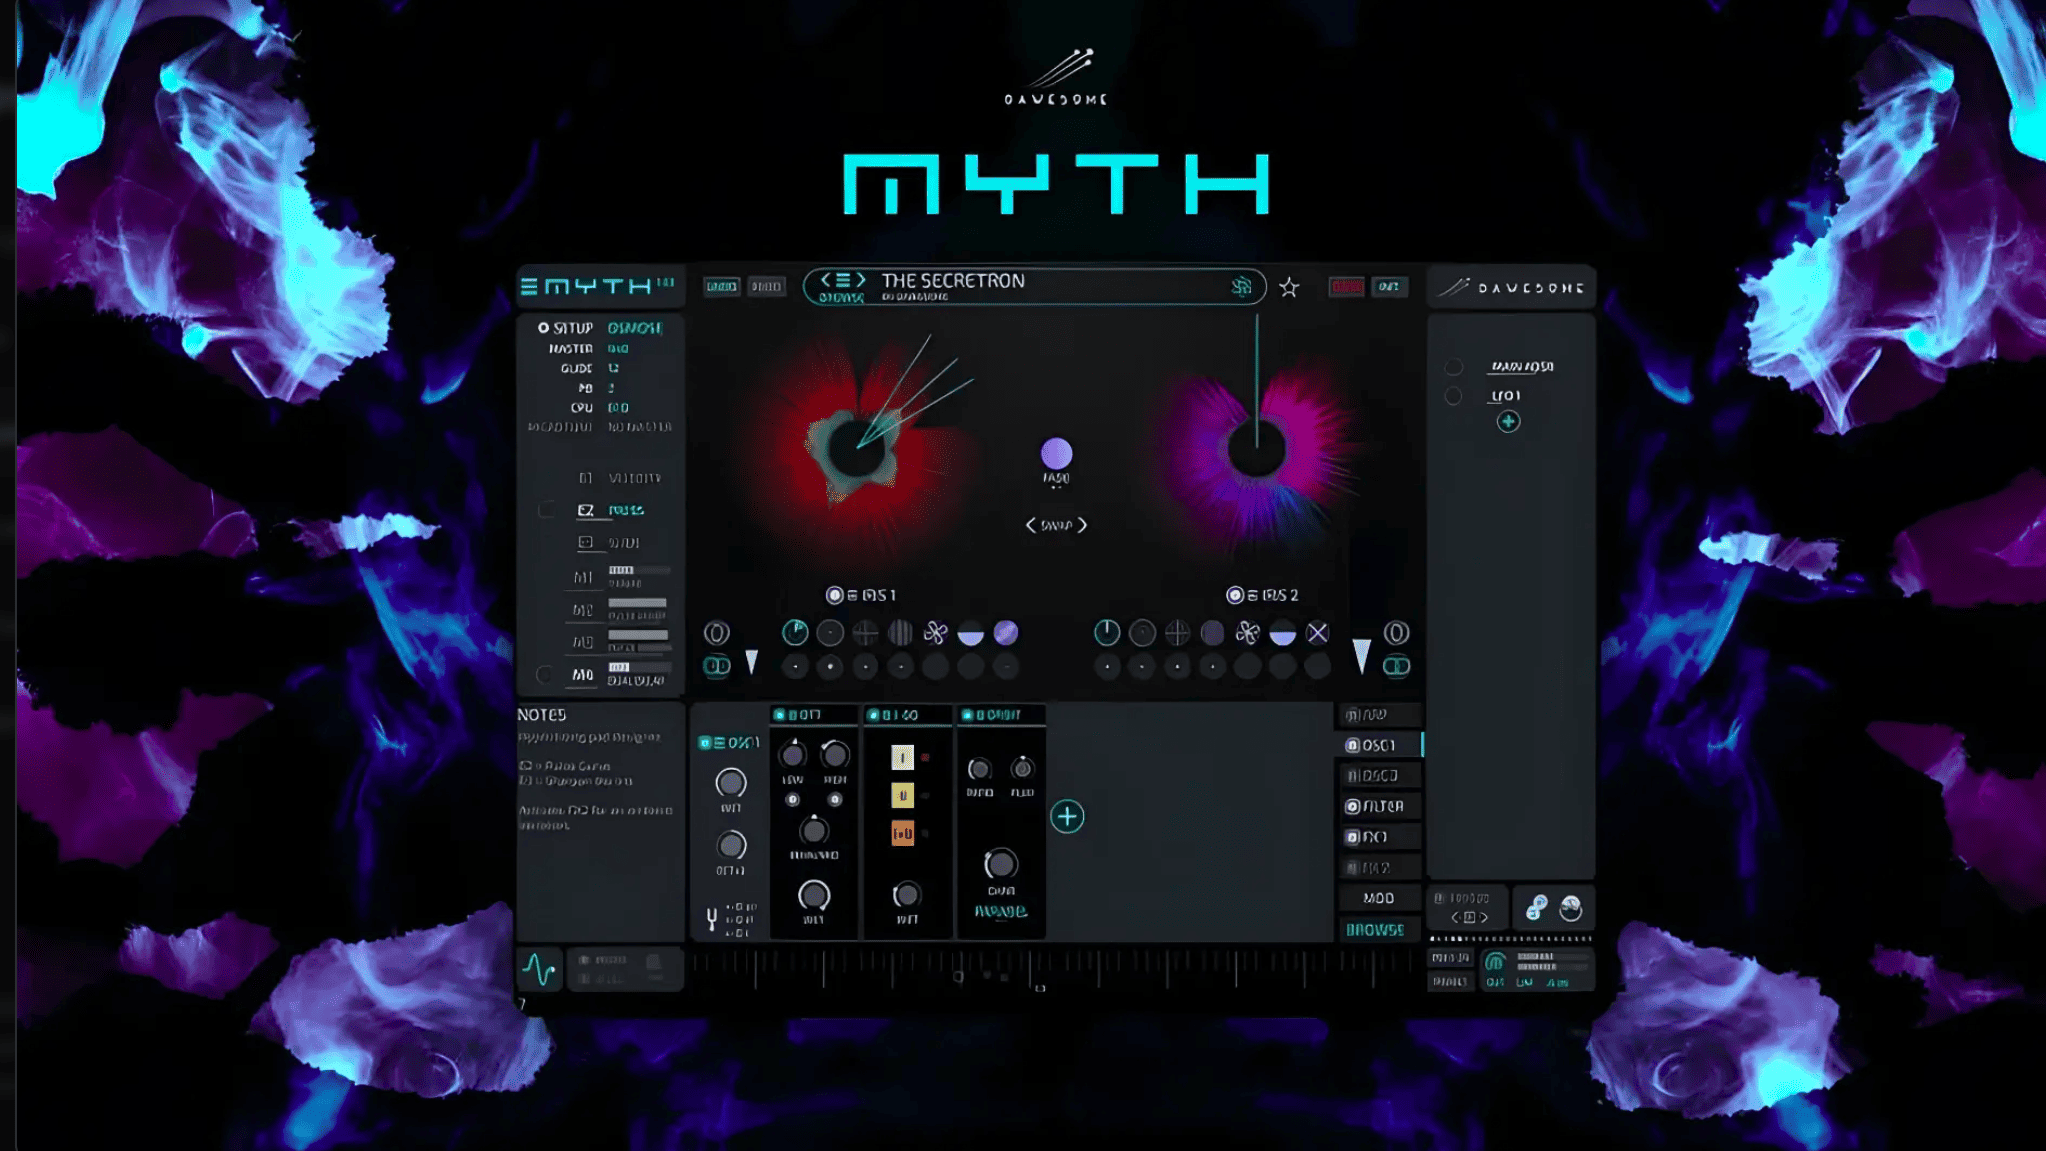The height and width of the screenshot is (1151, 2046).
Task: Tick the checkbox left of the EZ row
Action: click(x=546, y=510)
